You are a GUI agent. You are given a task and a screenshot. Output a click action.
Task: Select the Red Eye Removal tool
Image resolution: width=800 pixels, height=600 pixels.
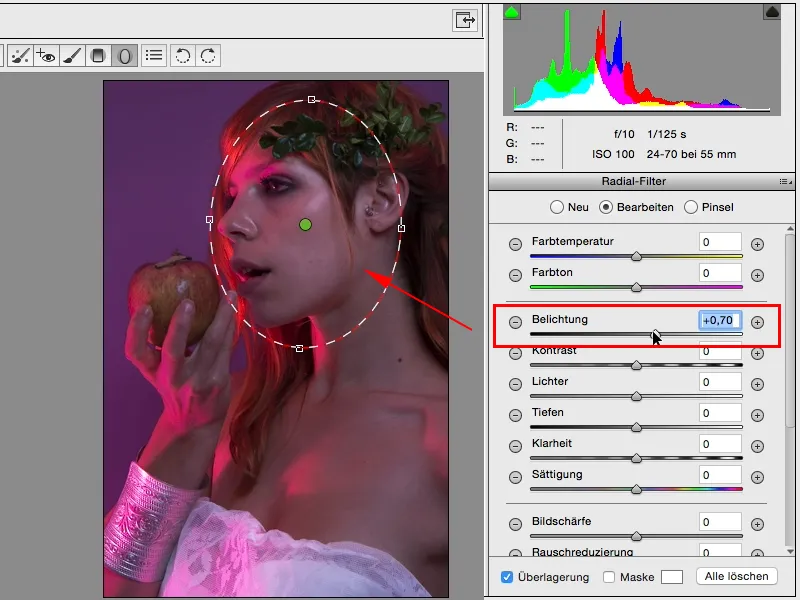click(x=46, y=56)
